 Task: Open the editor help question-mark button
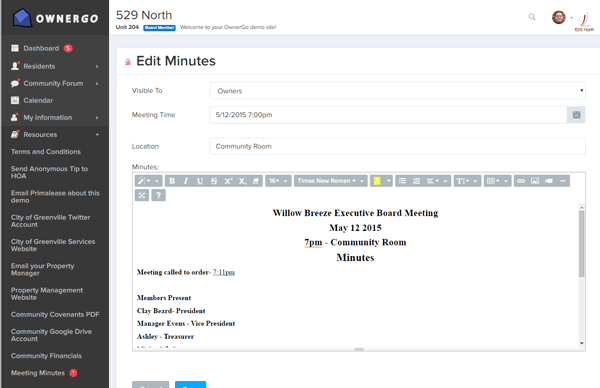pos(158,195)
